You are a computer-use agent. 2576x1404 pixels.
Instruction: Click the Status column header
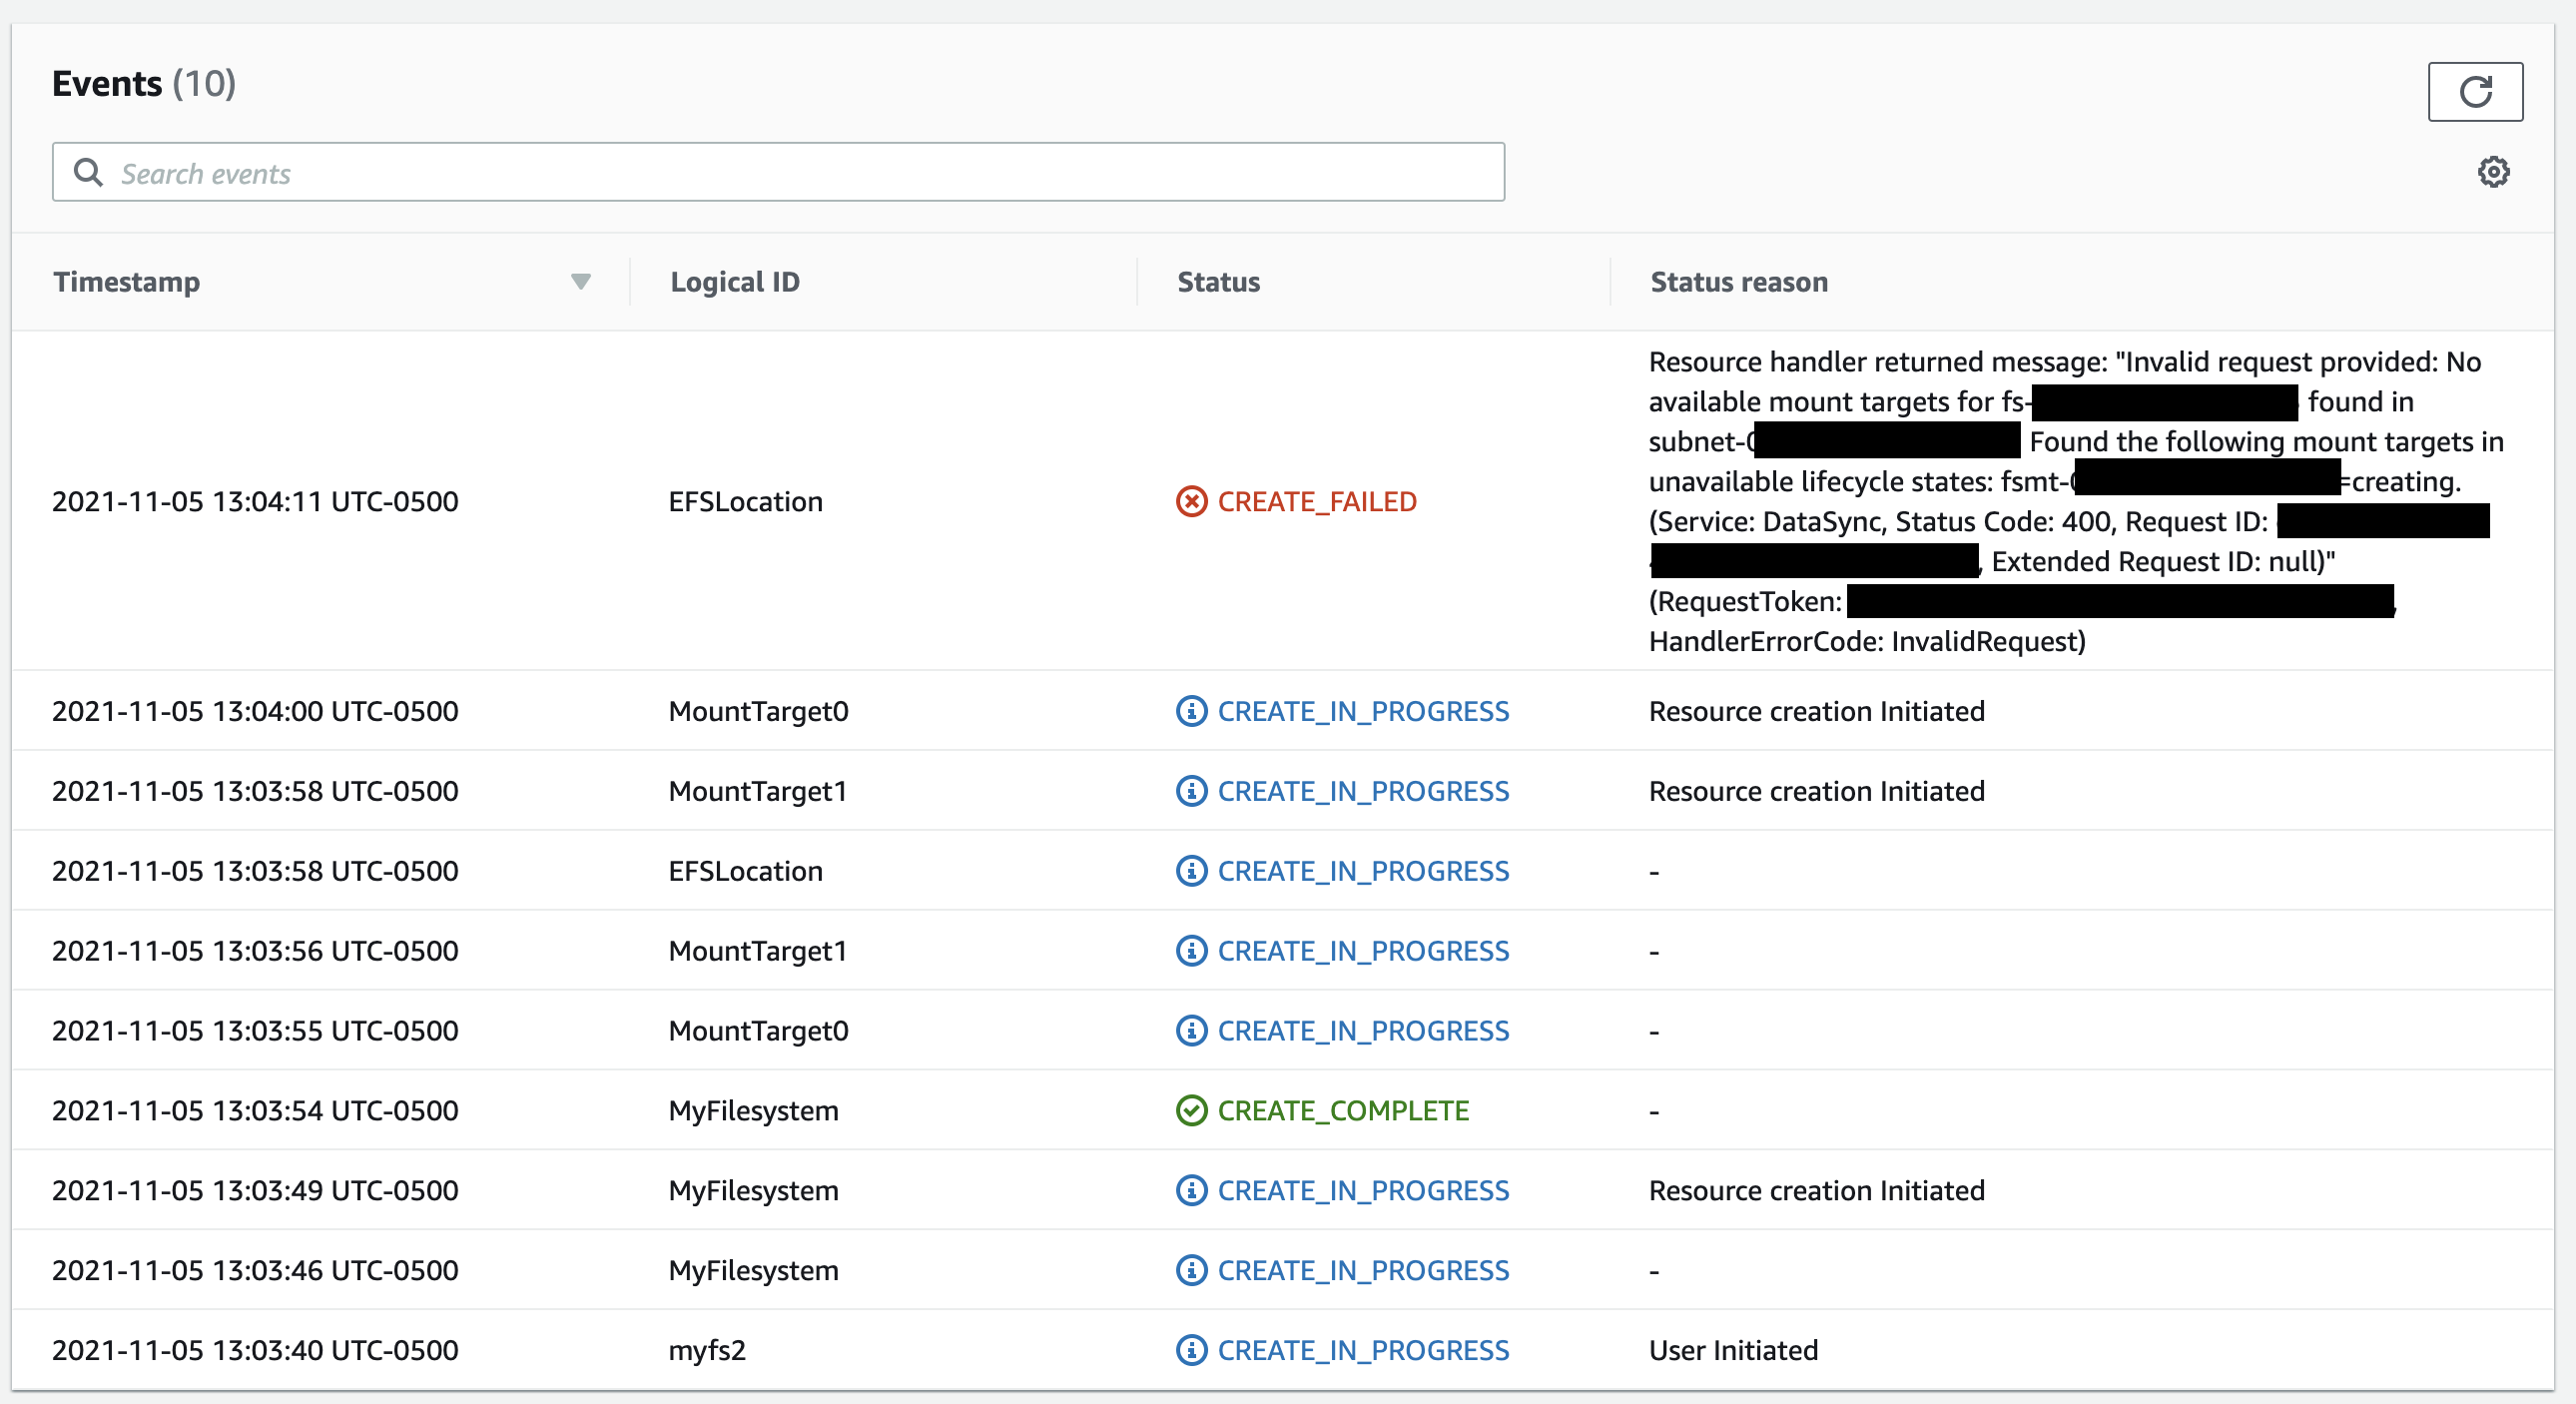pos(1218,282)
